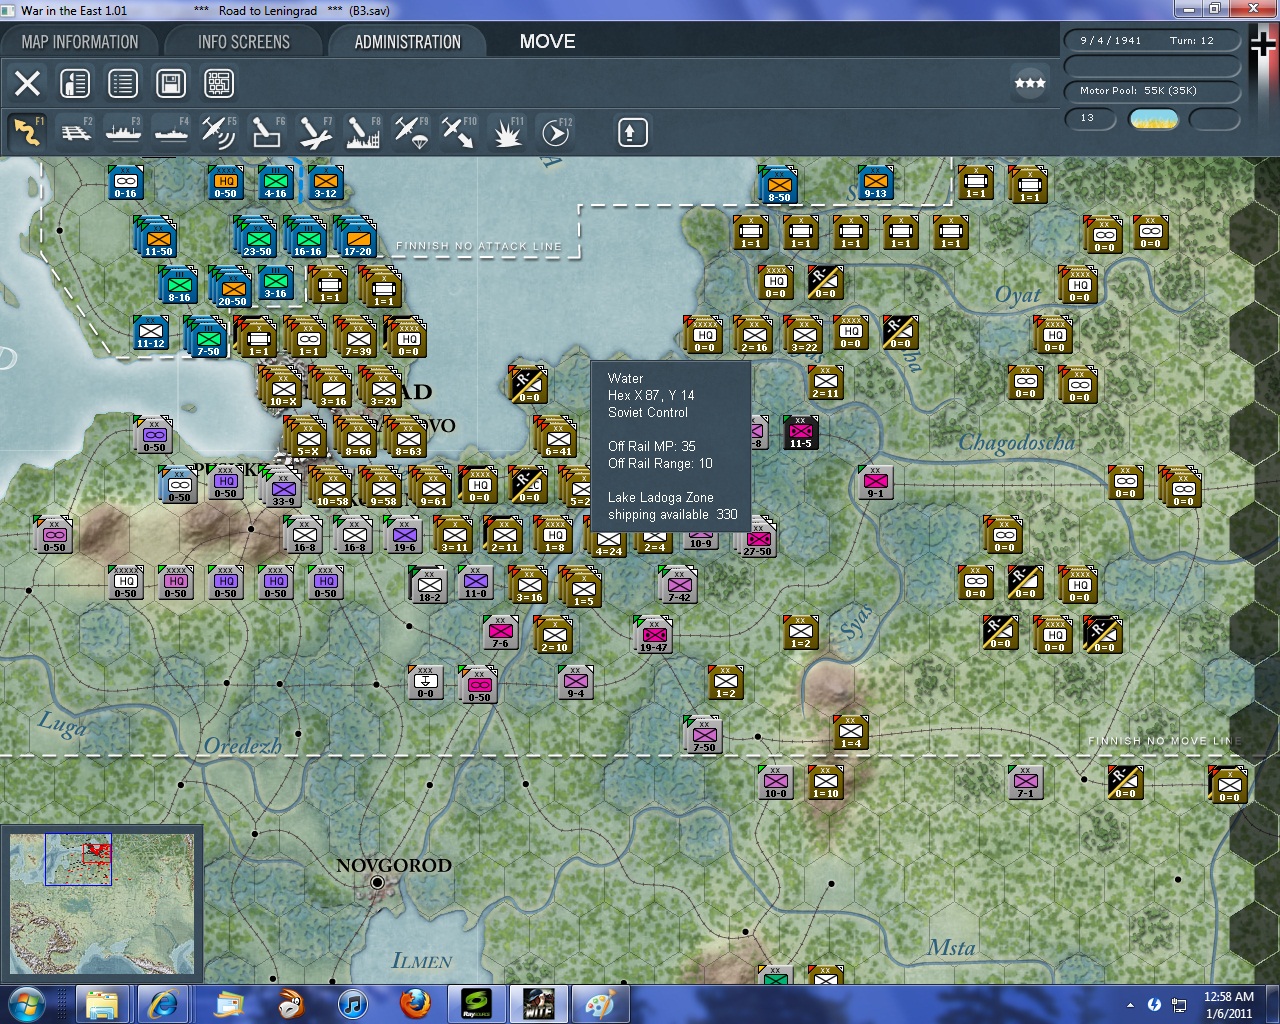1280x1024 pixels.
Task: Switch to F10 Air Transfer mode
Action: click(x=459, y=132)
